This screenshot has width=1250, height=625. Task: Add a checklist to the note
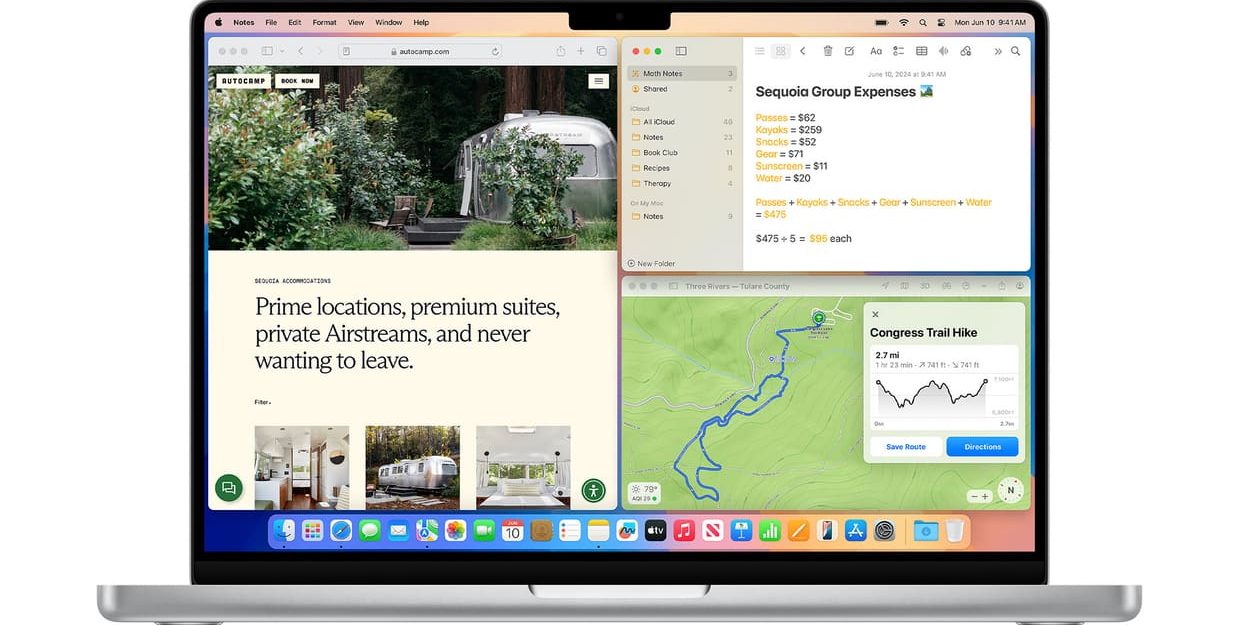pyautogui.click(x=898, y=51)
